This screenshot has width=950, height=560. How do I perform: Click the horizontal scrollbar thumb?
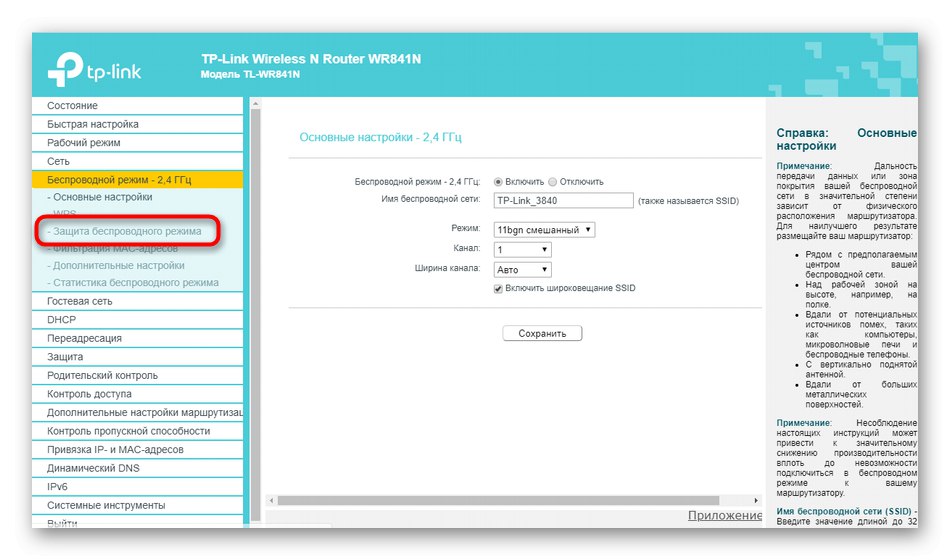pos(498,501)
